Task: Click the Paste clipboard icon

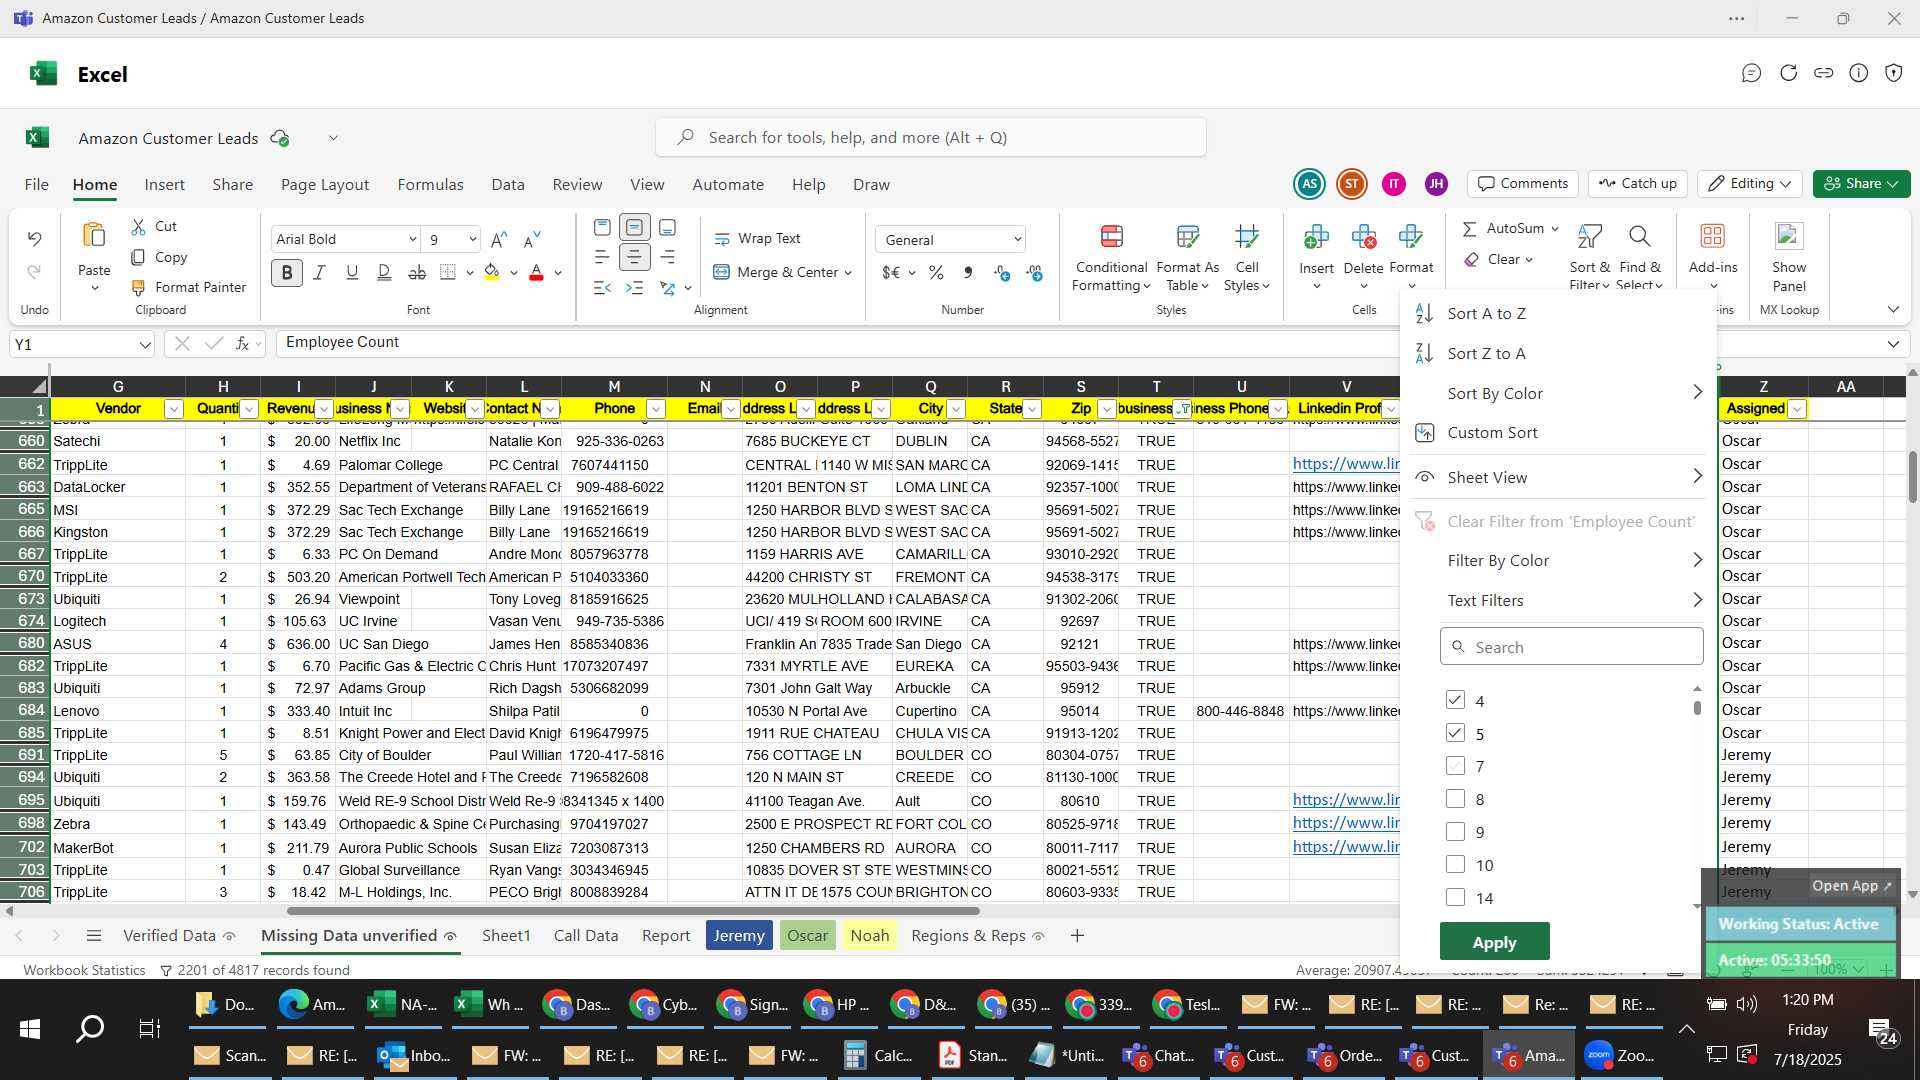Action: [94, 236]
